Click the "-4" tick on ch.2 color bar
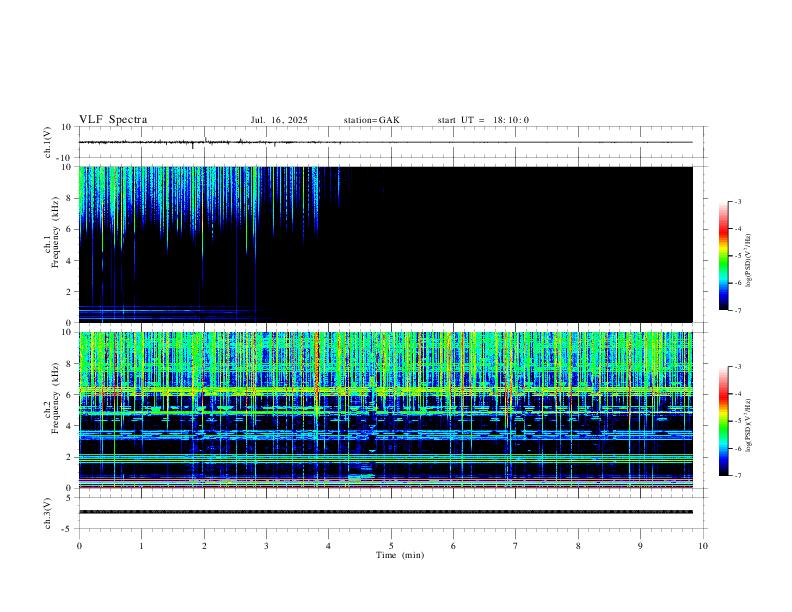792x612 pixels. tap(737, 394)
